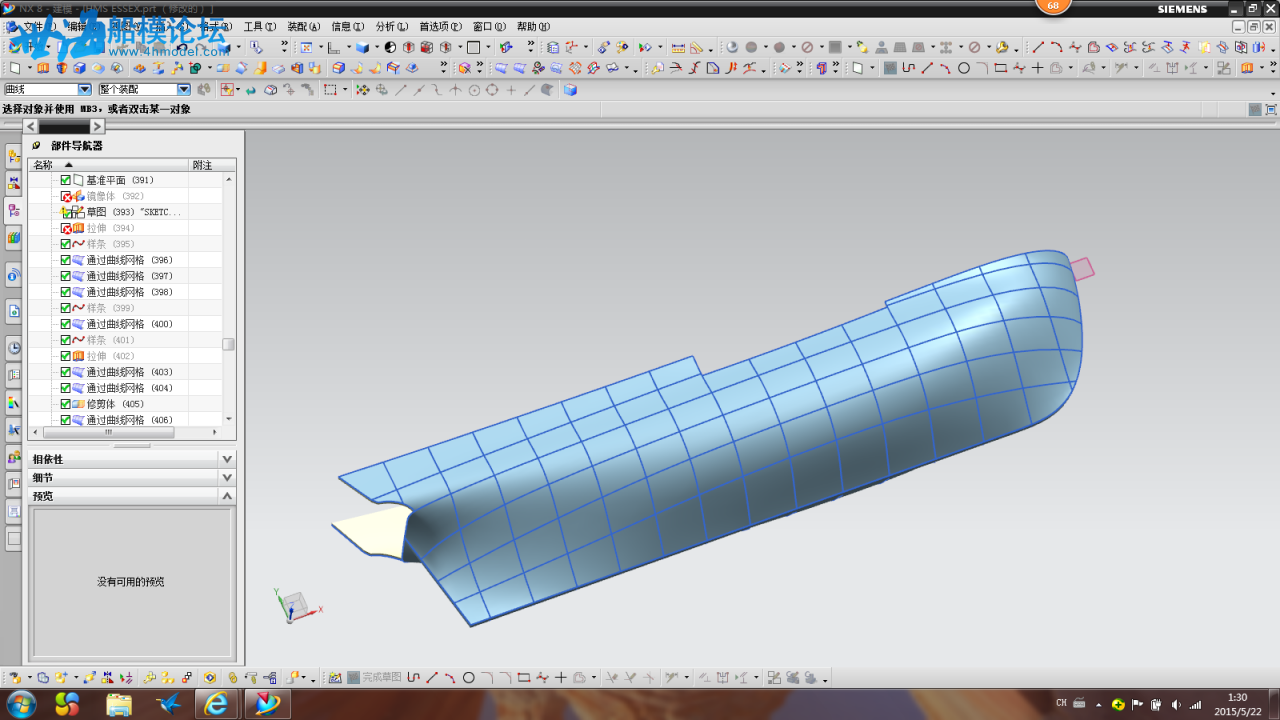Click the circle tool in bottom sketch toolbar
The width and height of the screenshot is (1280, 720).
468,677
